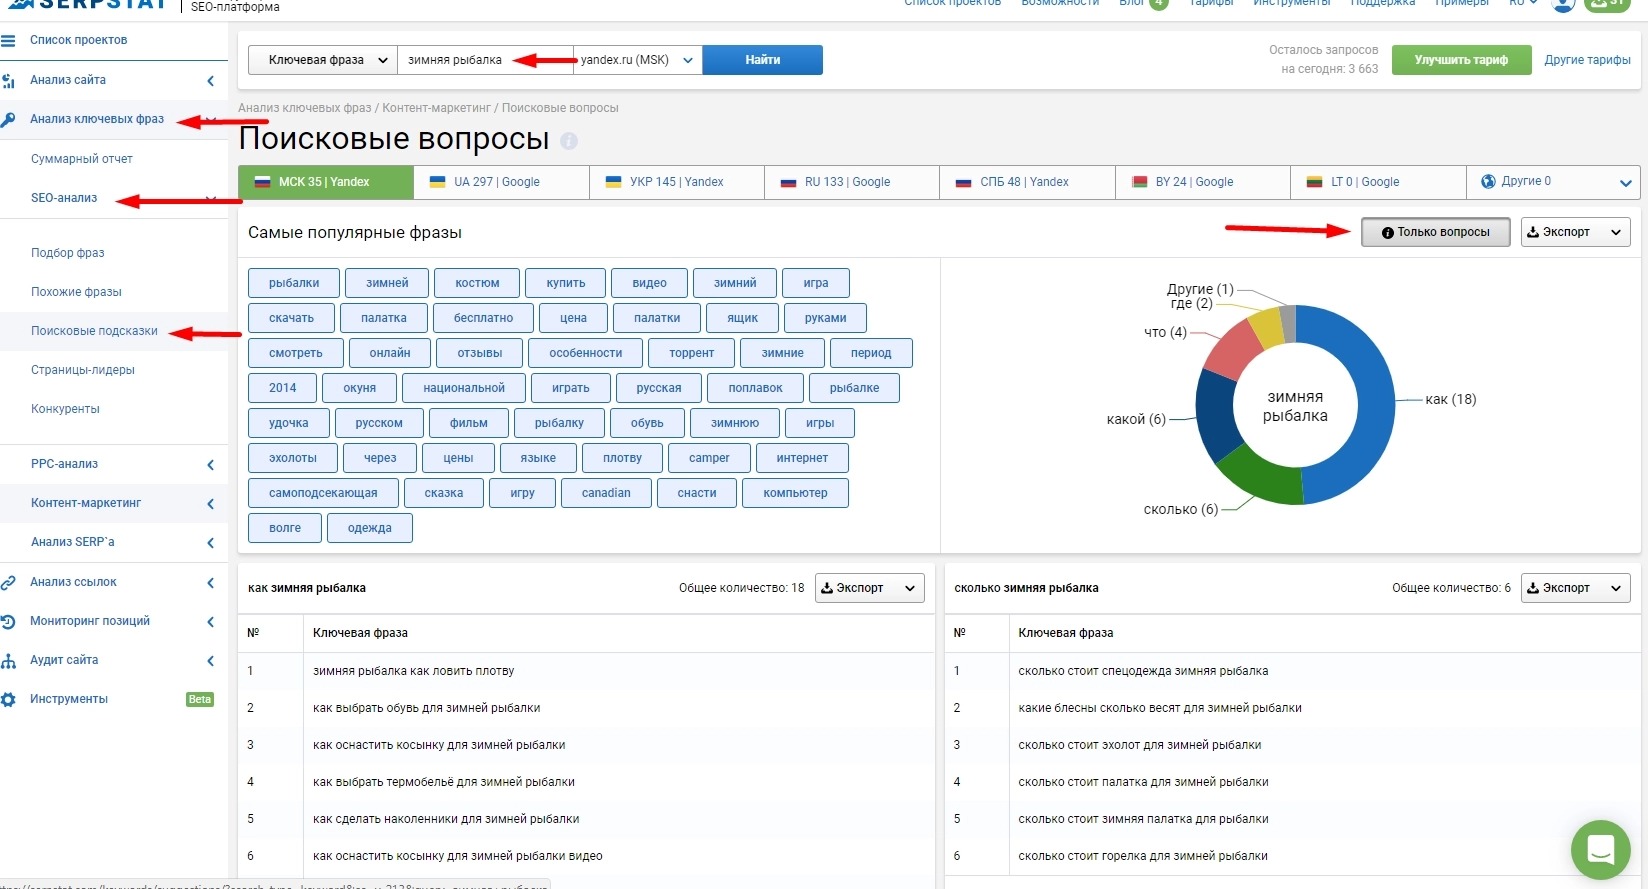
Task: Expand the Контент-маркетинг section chevron
Action: [x=210, y=504]
